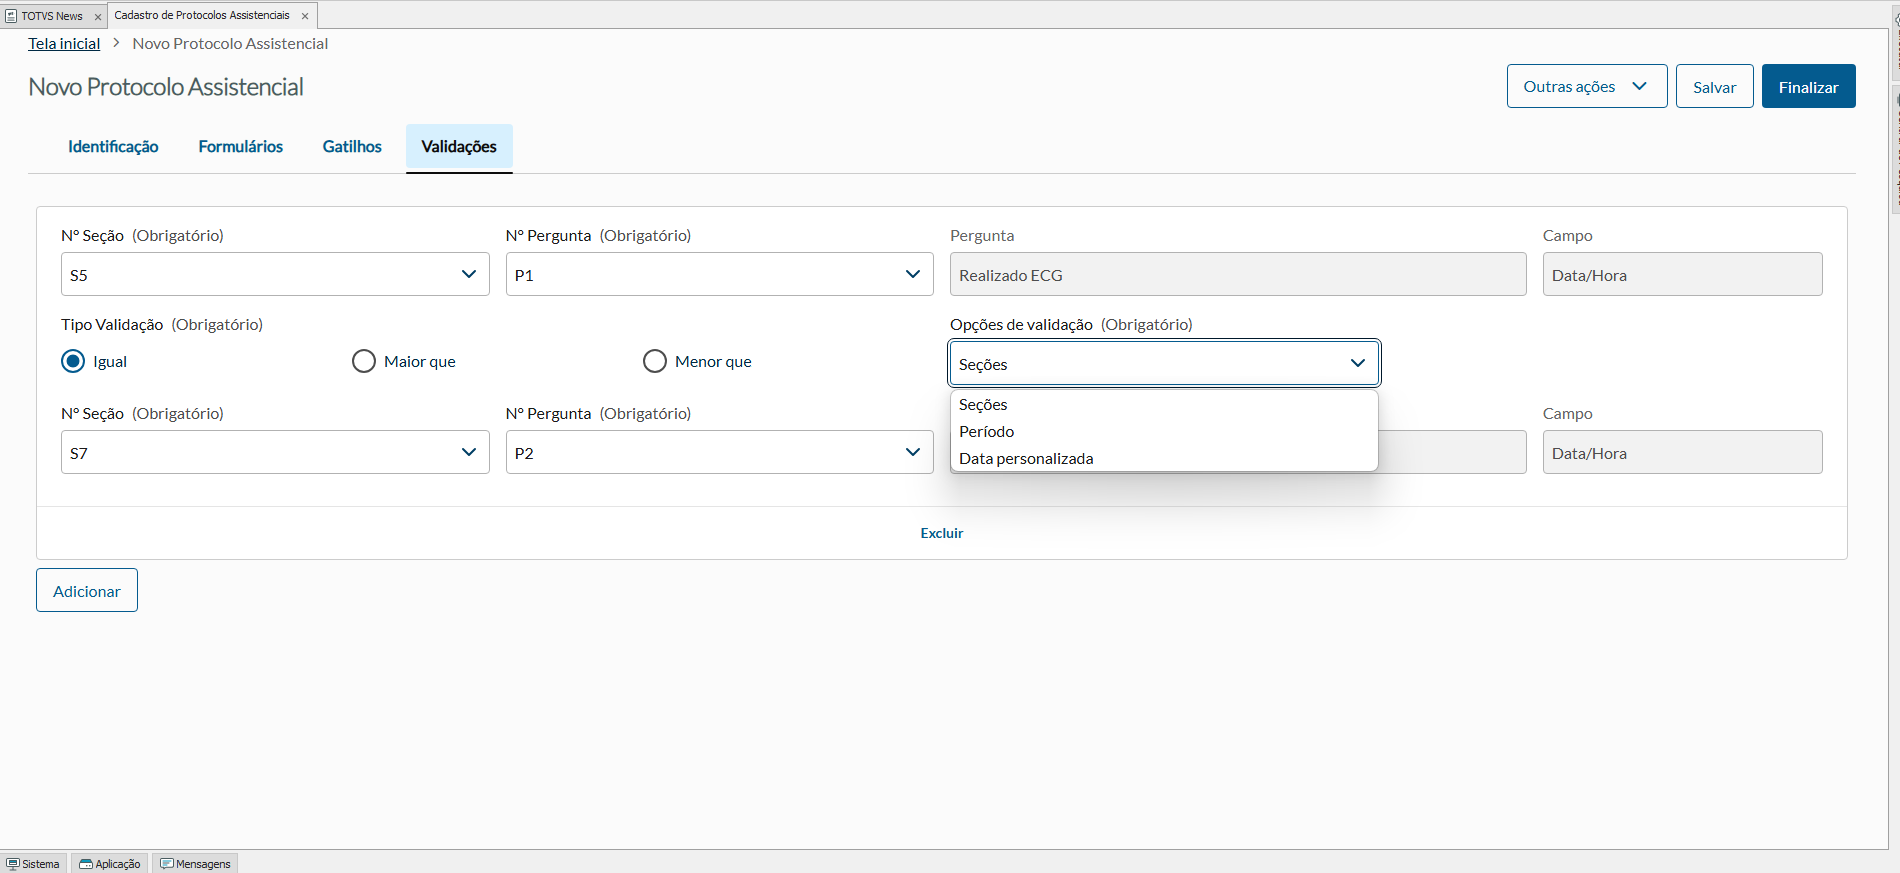Select the Igual radio button
Image resolution: width=1900 pixels, height=873 pixels.
point(73,361)
